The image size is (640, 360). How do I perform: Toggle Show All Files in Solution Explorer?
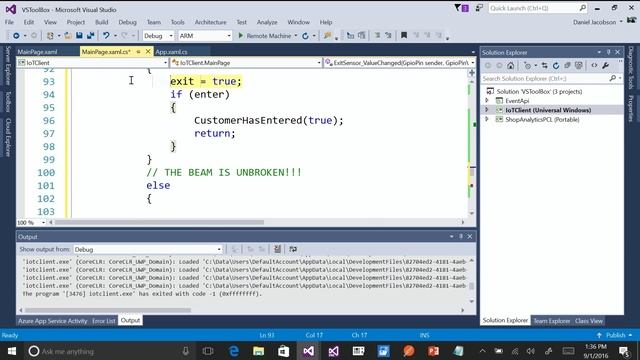pos(579,65)
